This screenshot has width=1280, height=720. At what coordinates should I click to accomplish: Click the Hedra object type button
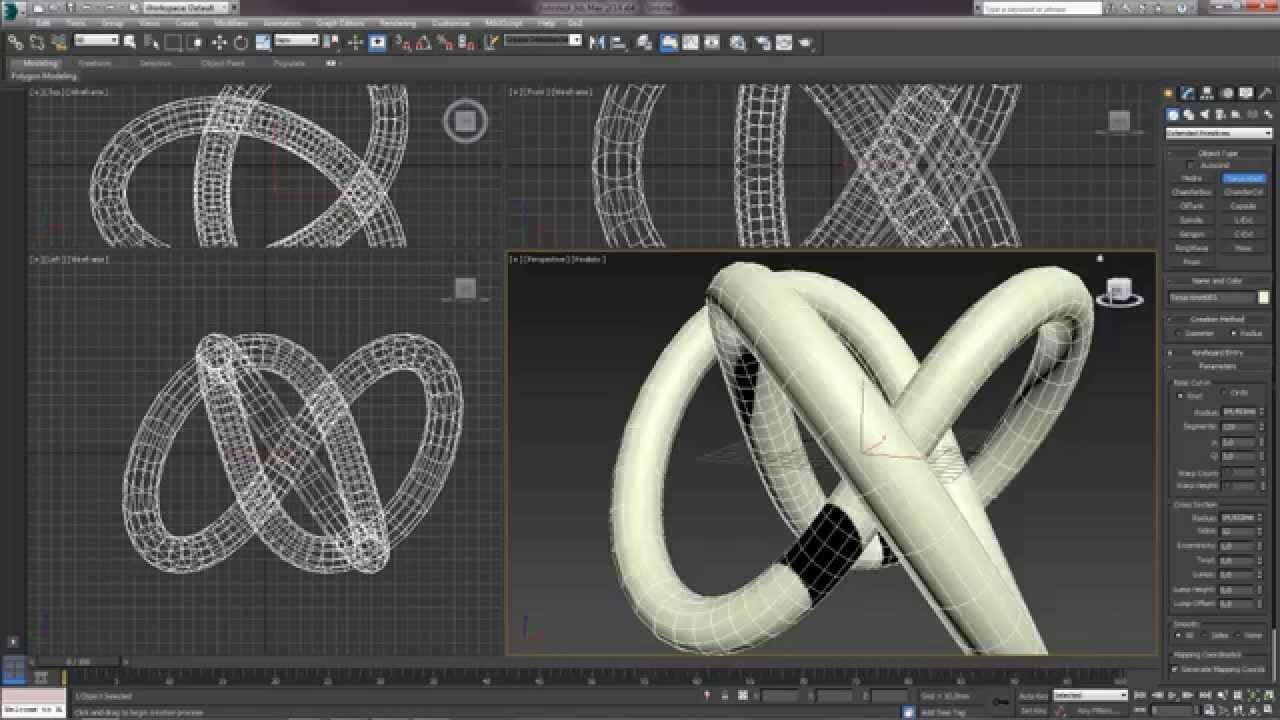[1191, 179]
